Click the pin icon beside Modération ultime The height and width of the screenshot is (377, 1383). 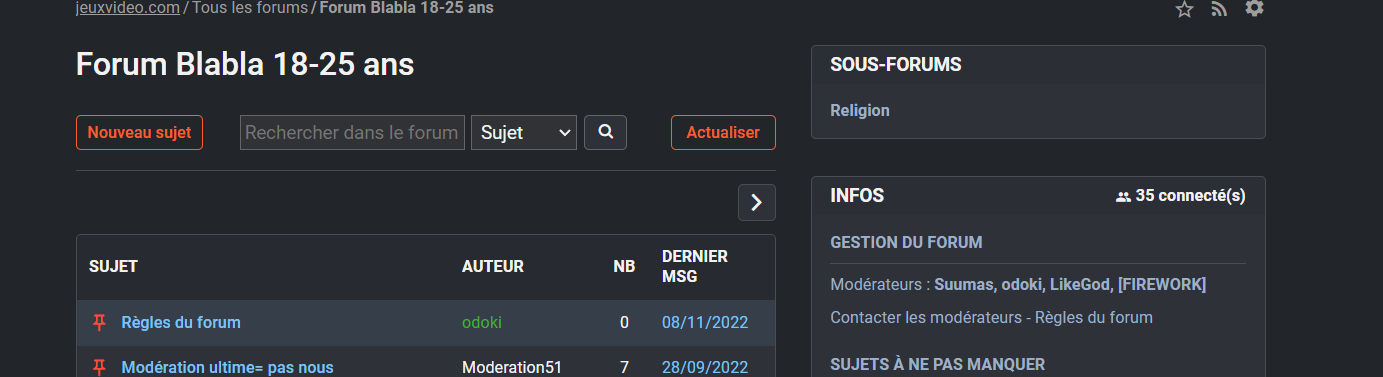[x=99, y=367]
